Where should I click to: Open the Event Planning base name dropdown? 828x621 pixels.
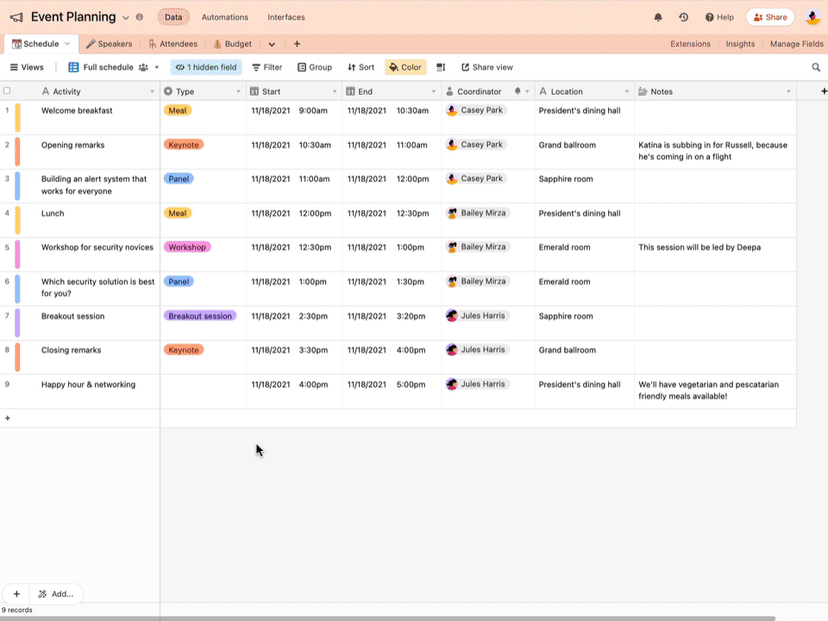[x=126, y=17]
